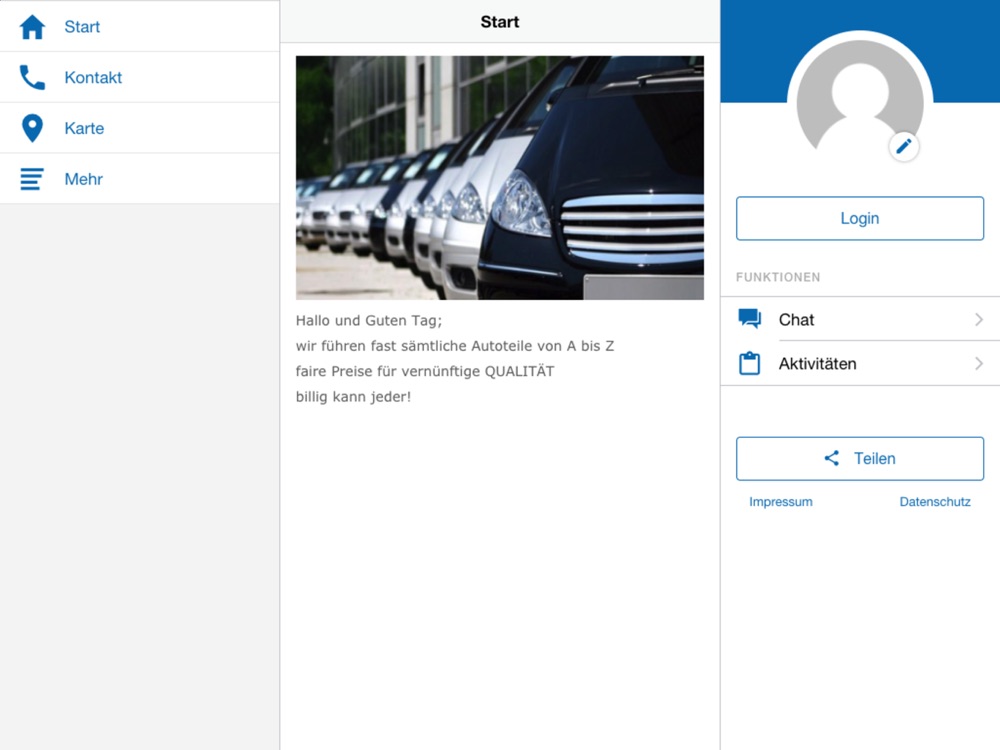This screenshot has height=750, width=1000.
Task: Click the 'faire Preise' QUALITÄT text line
Action: (425, 371)
